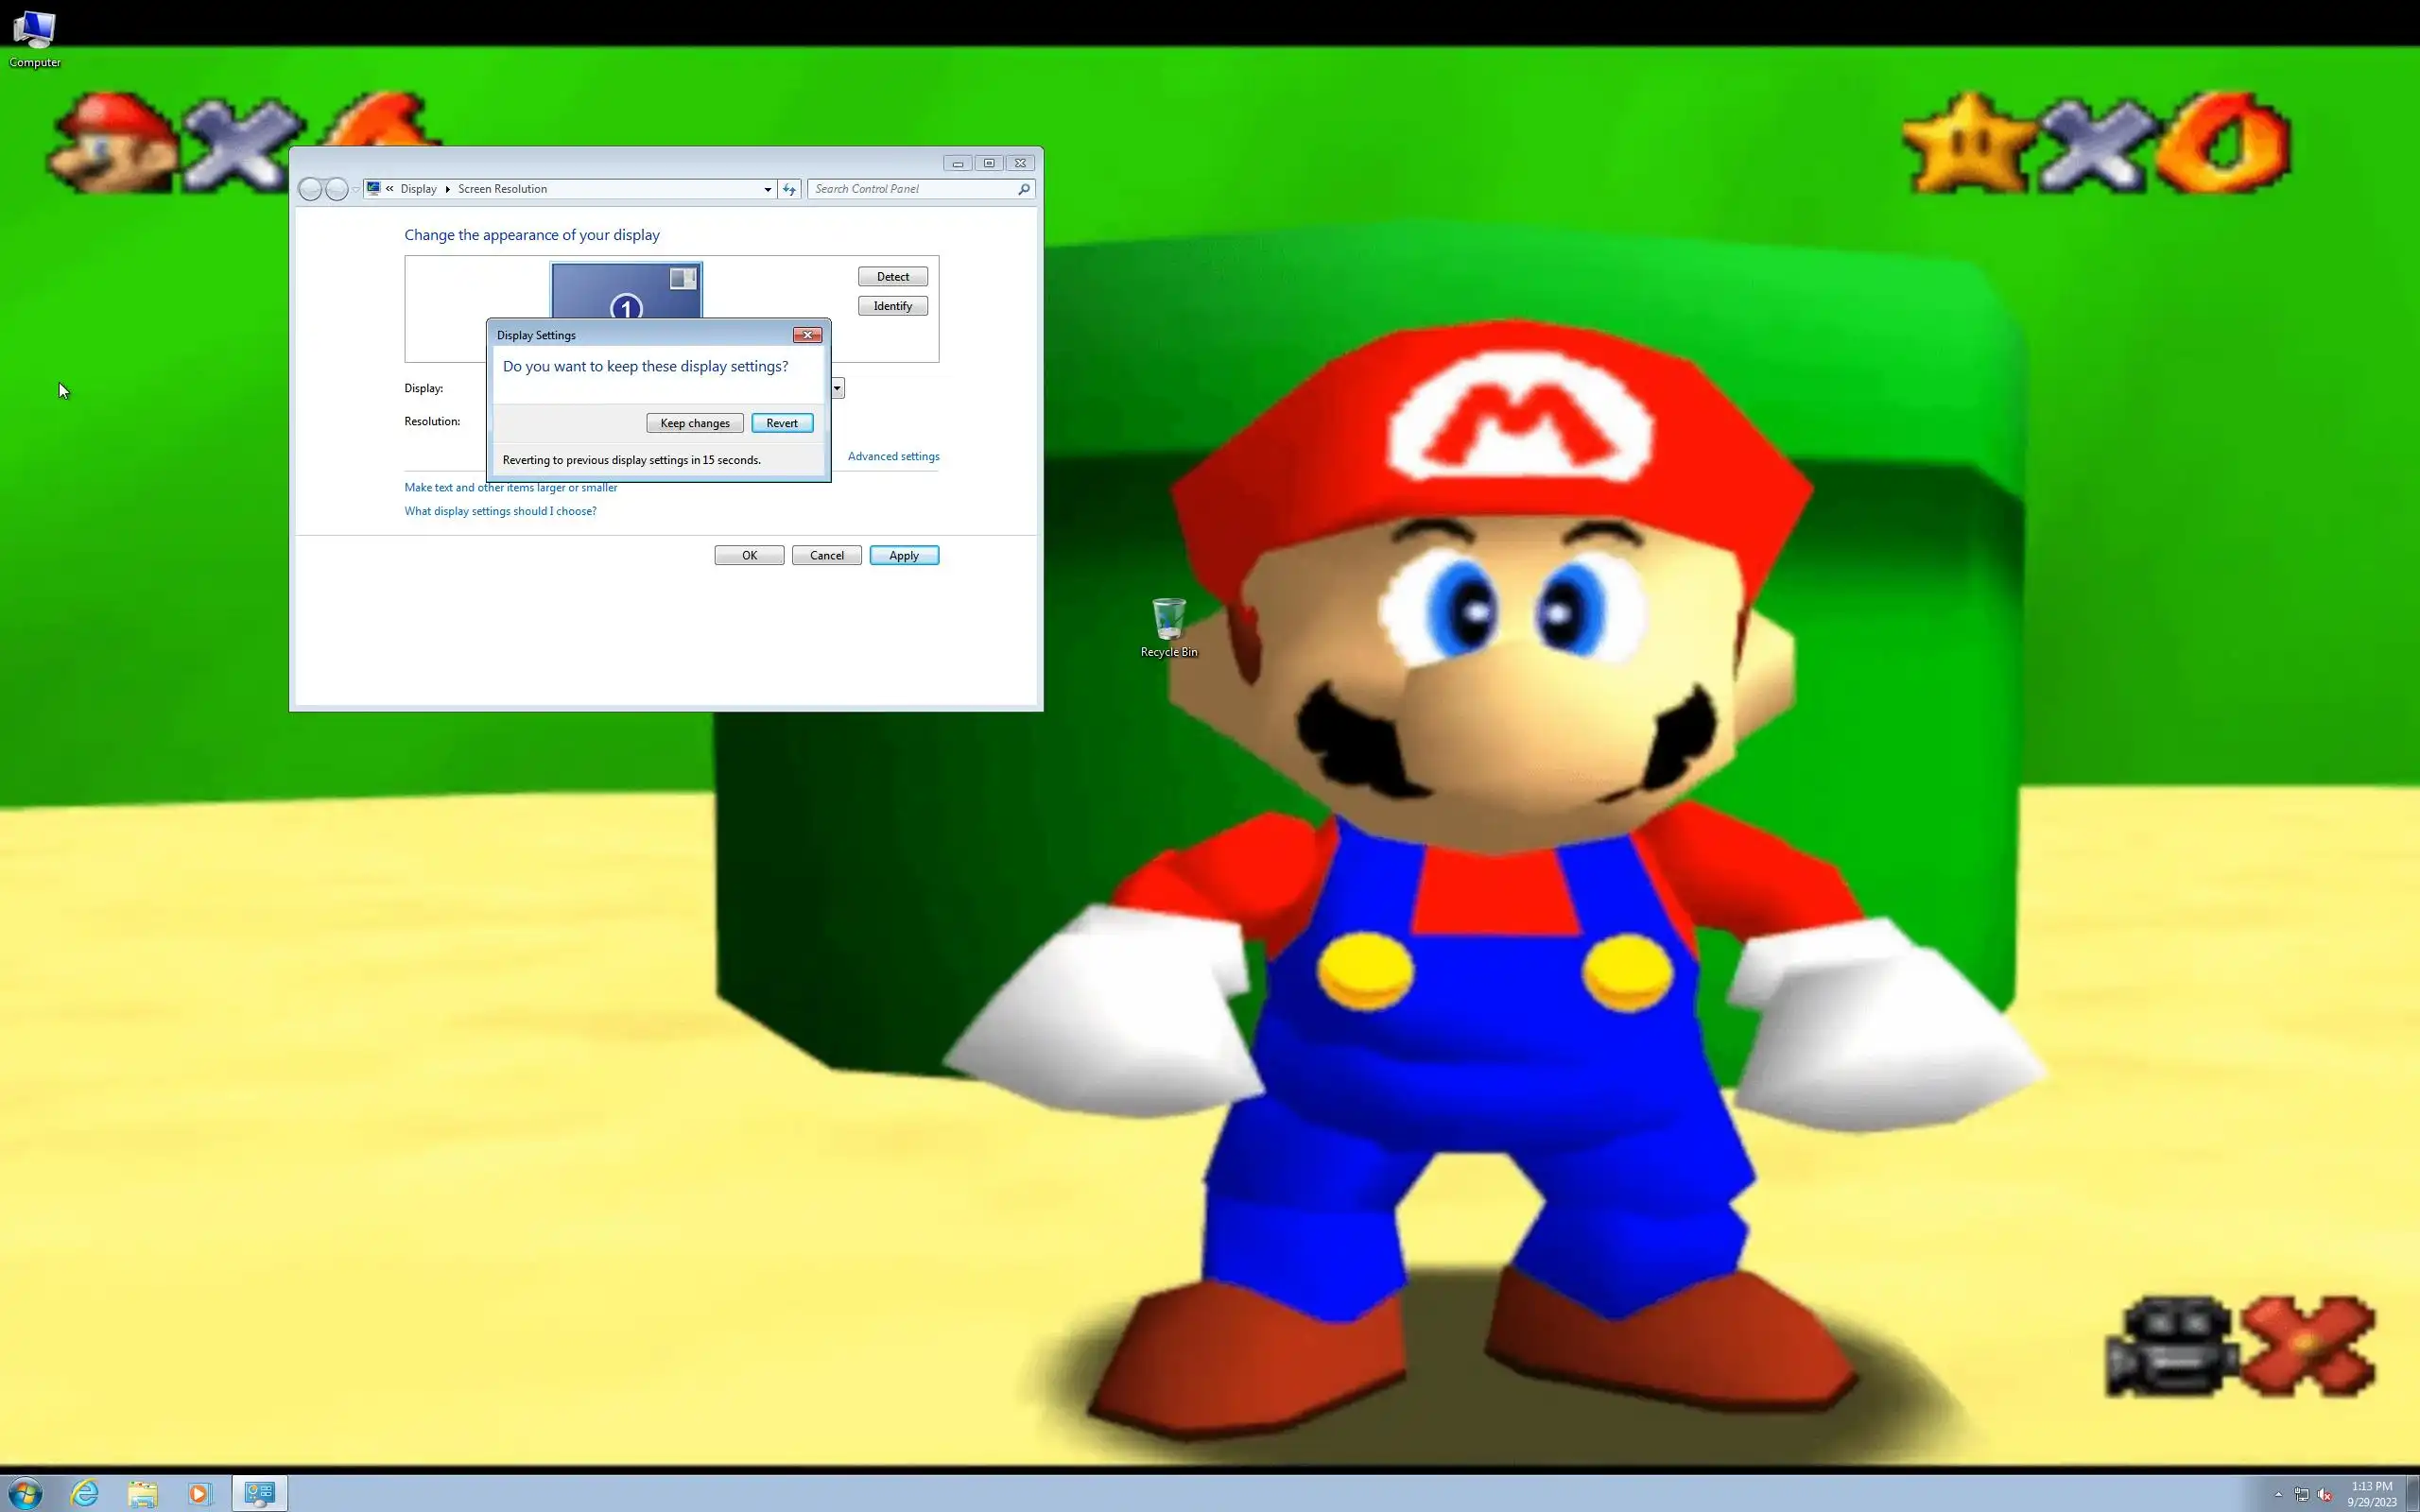Show hidden tray icons arrow
The height and width of the screenshot is (1512, 2420).
(x=2278, y=1494)
